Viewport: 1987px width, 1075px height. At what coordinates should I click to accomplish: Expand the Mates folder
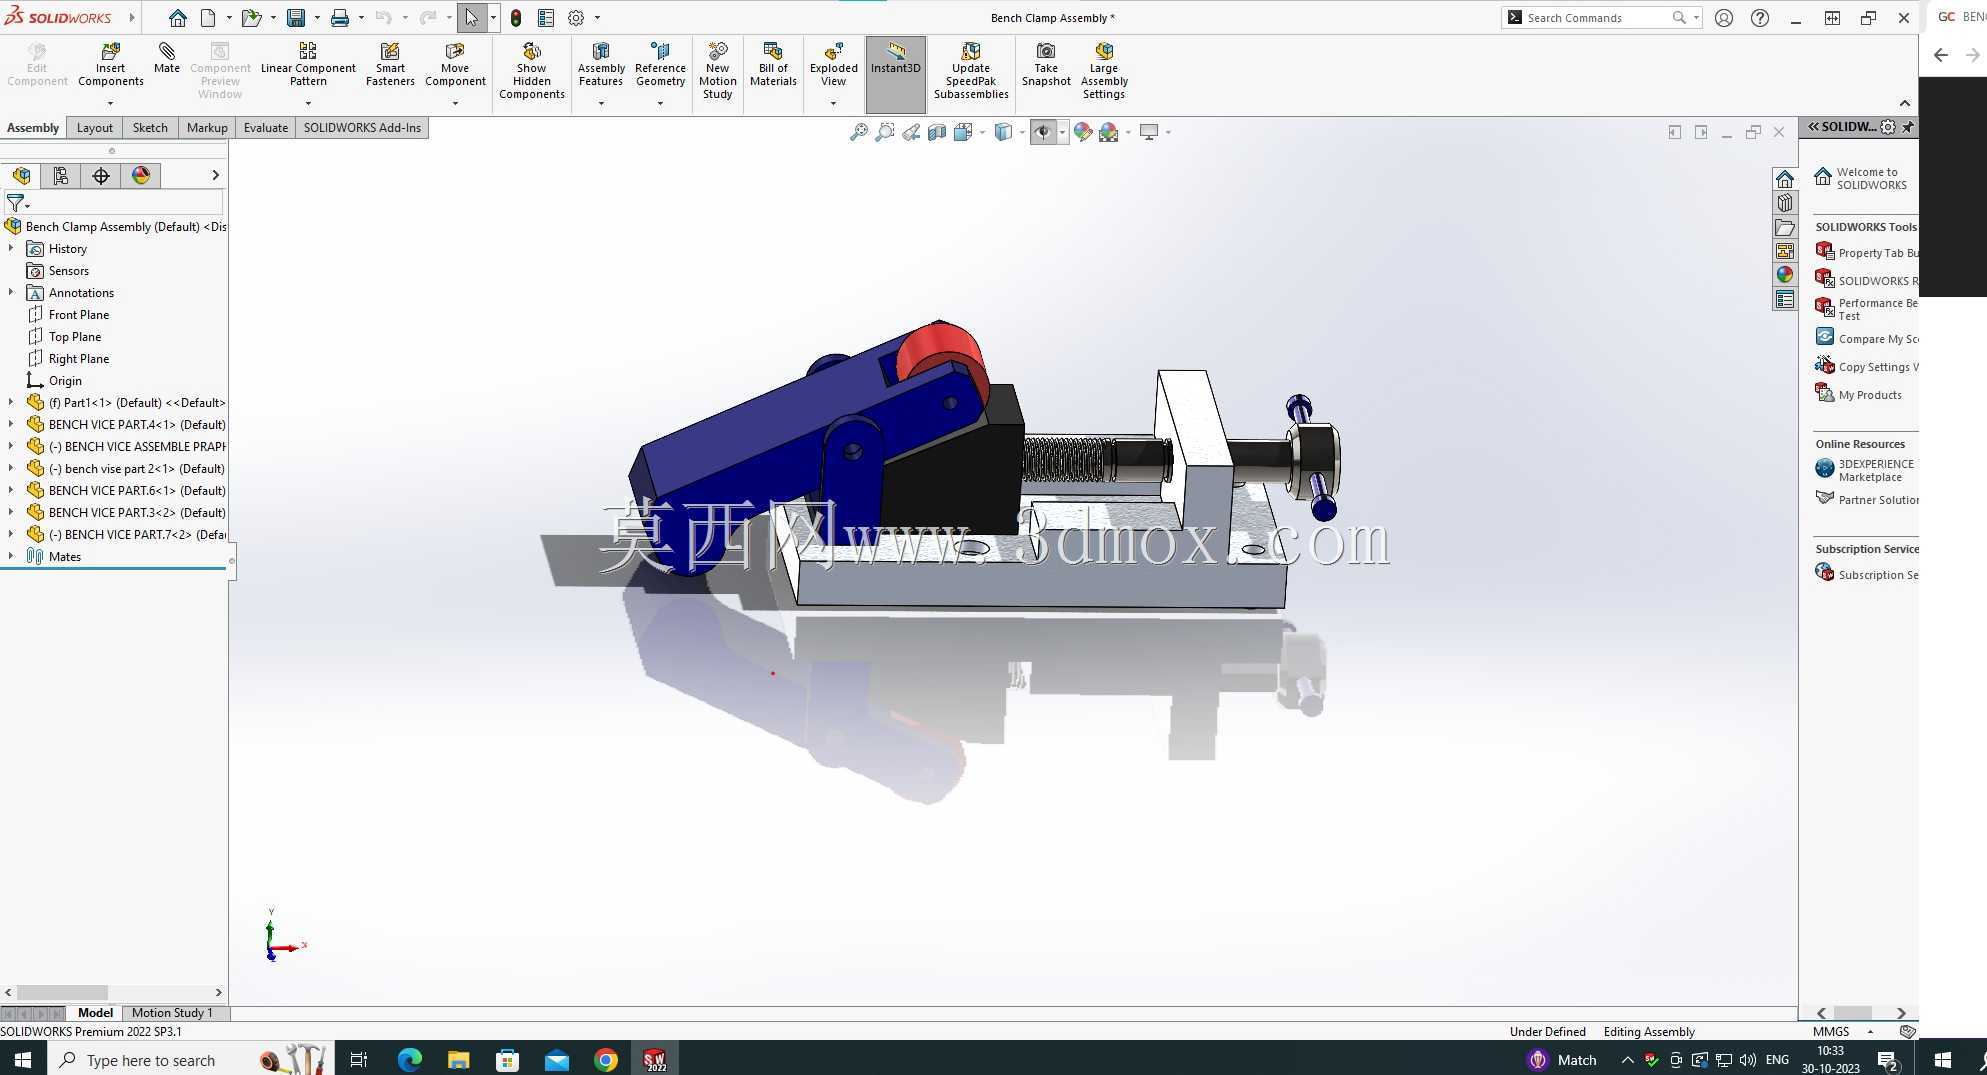[x=11, y=556]
